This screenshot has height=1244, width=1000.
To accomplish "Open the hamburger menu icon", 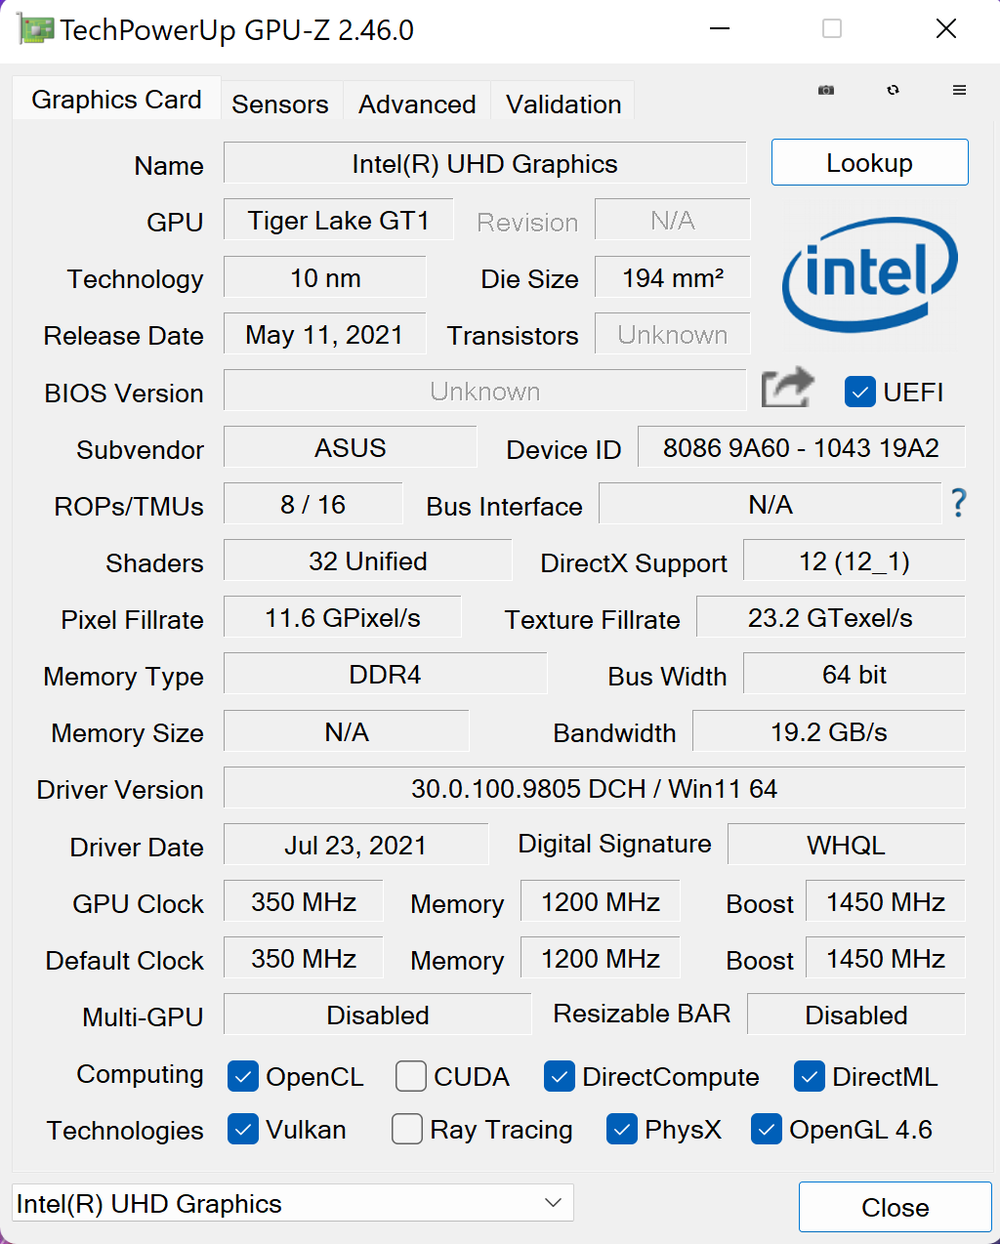I will coord(959,90).
